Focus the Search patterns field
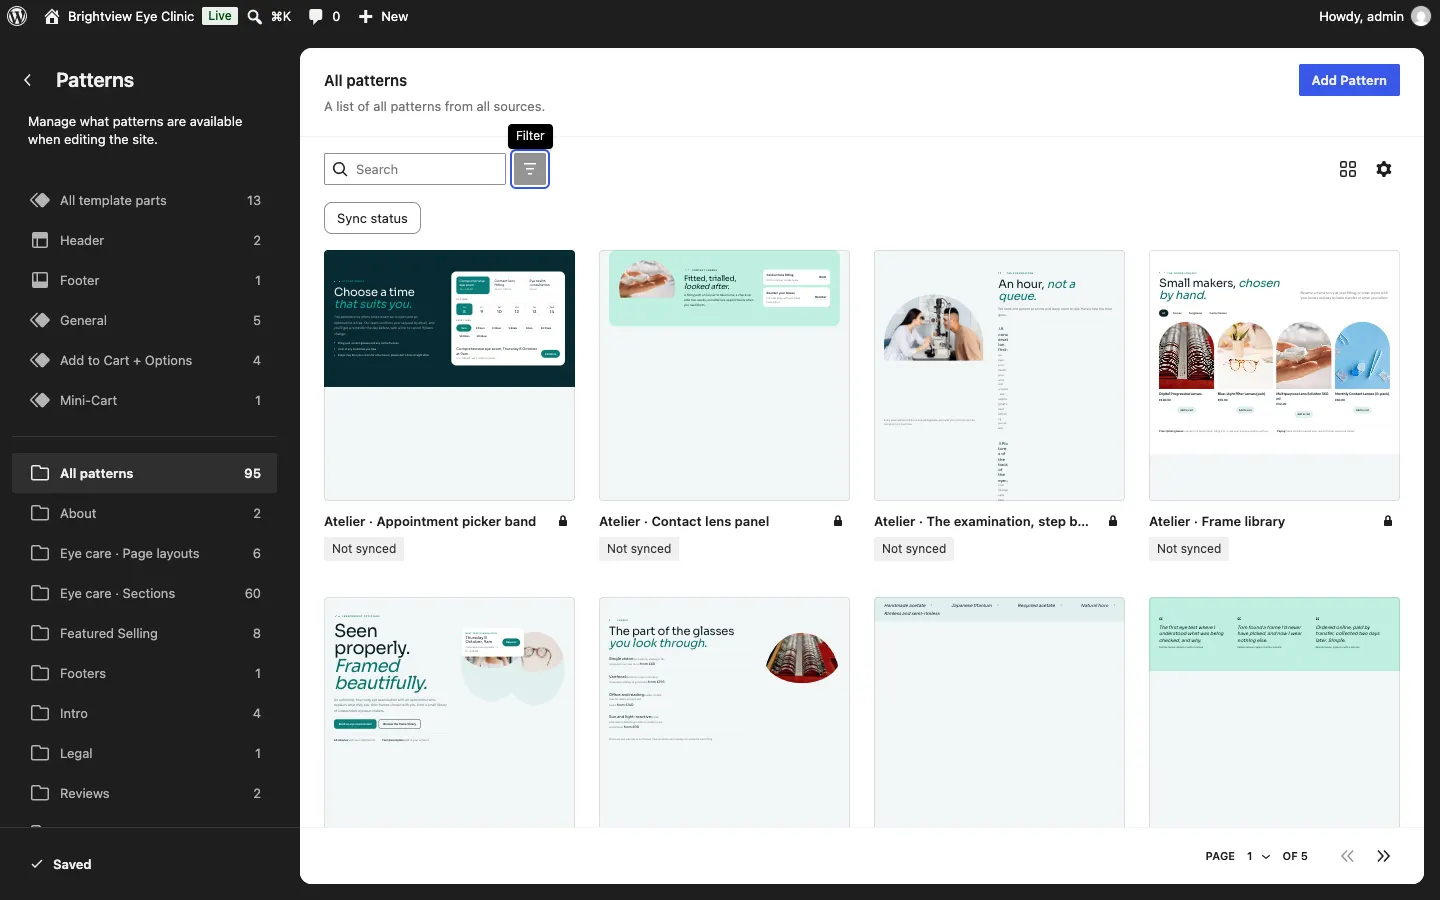The image size is (1440, 900). click(x=415, y=169)
